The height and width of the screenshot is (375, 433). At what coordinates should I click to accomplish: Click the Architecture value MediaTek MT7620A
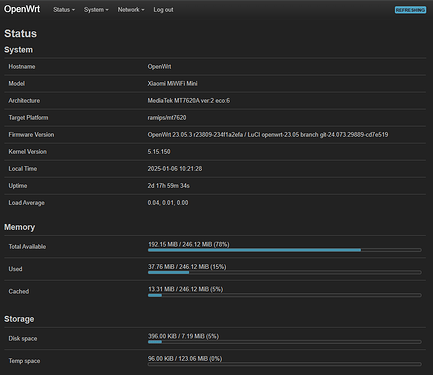[189, 101]
